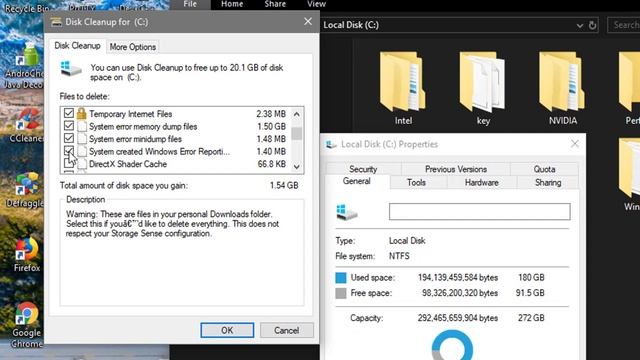Close the Disk Cleanup dialog window

pos(308,21)
